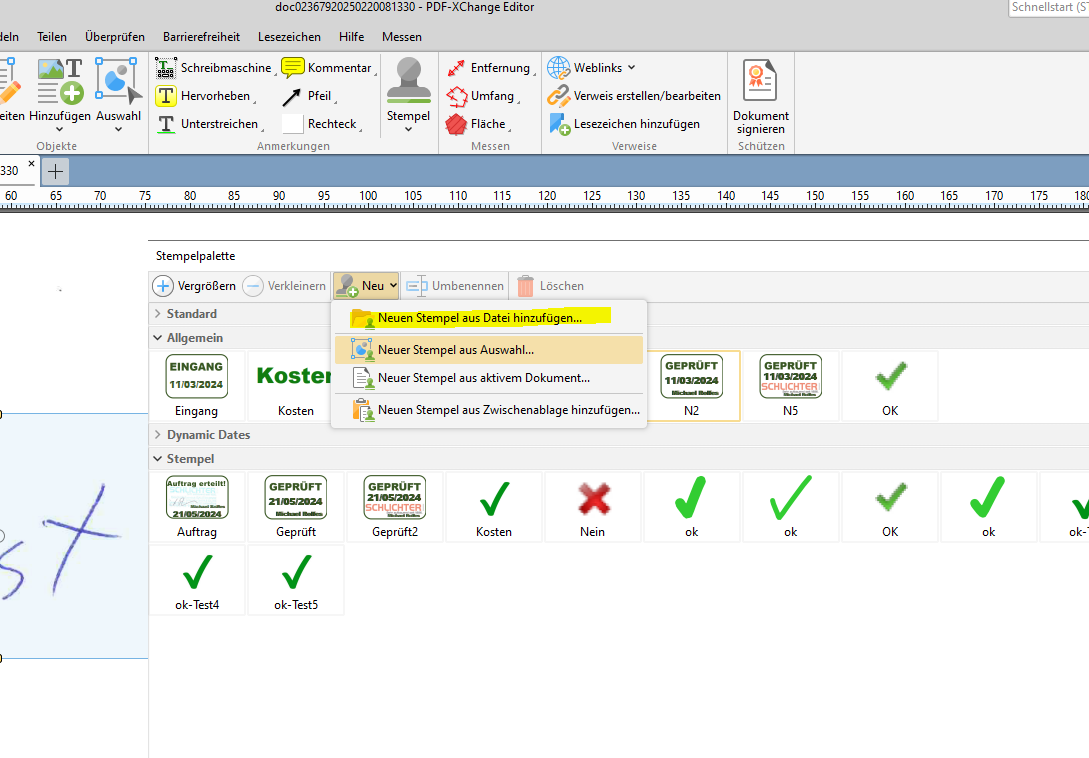This screenshot has height=758, width=1089.
Task: Select Neuer Stempel aus aktivem Dokument
Action: tap(483, 378)
